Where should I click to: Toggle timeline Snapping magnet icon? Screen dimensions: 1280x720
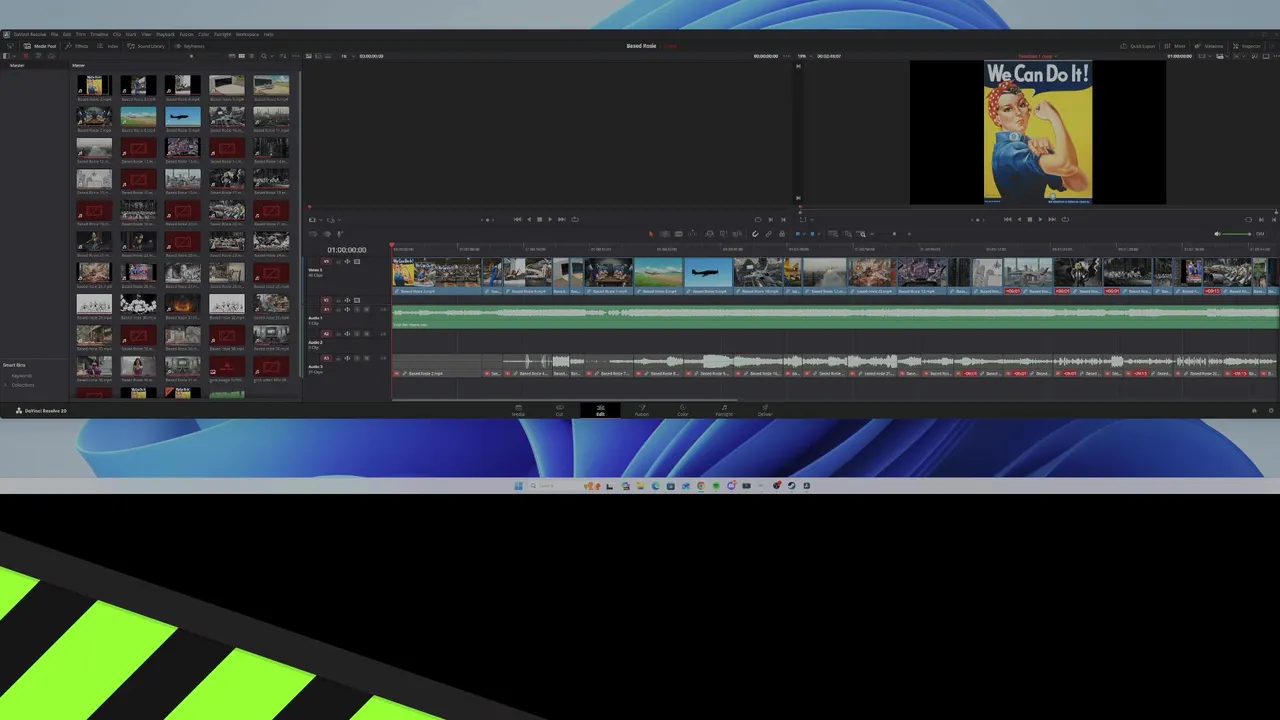coord(755,234)
